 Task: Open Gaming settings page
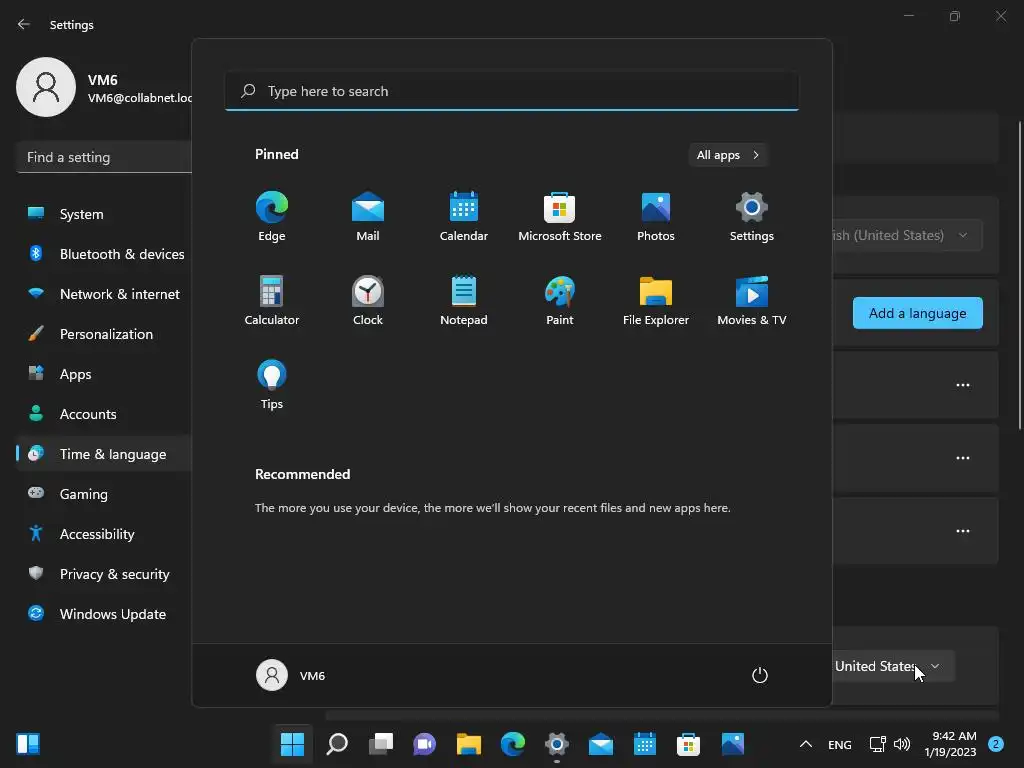coord(104,494)
